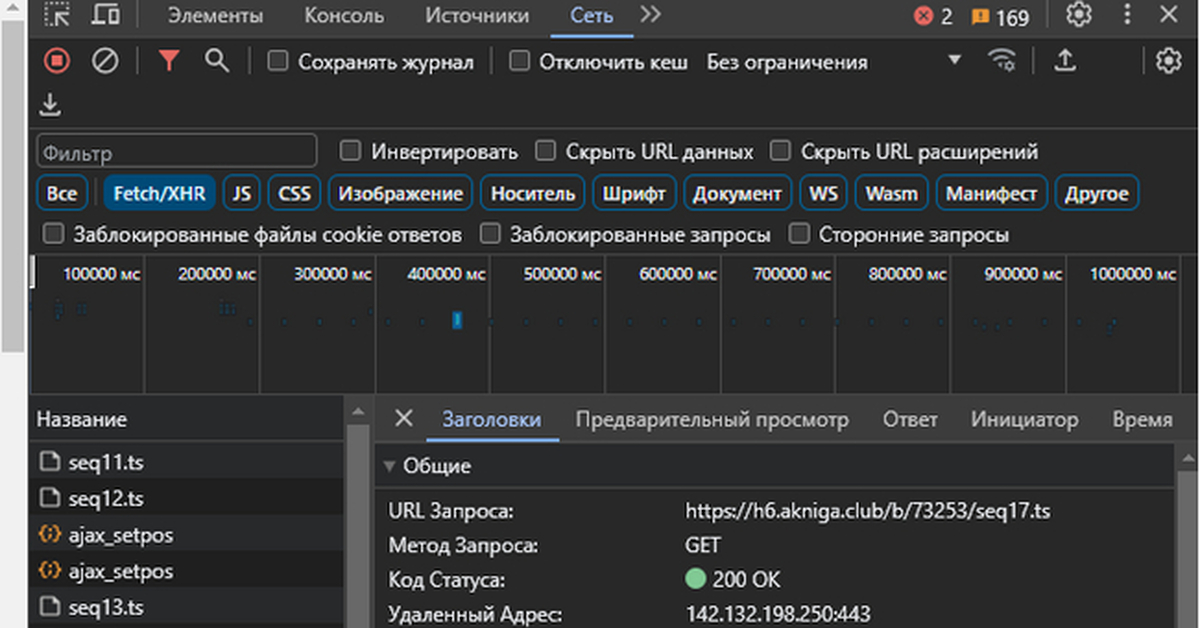Image resolution: width=1200 pixels, height=628 pixels.
Task: Import HAR file with the download arrow icon
Action: tap(50, 104)
